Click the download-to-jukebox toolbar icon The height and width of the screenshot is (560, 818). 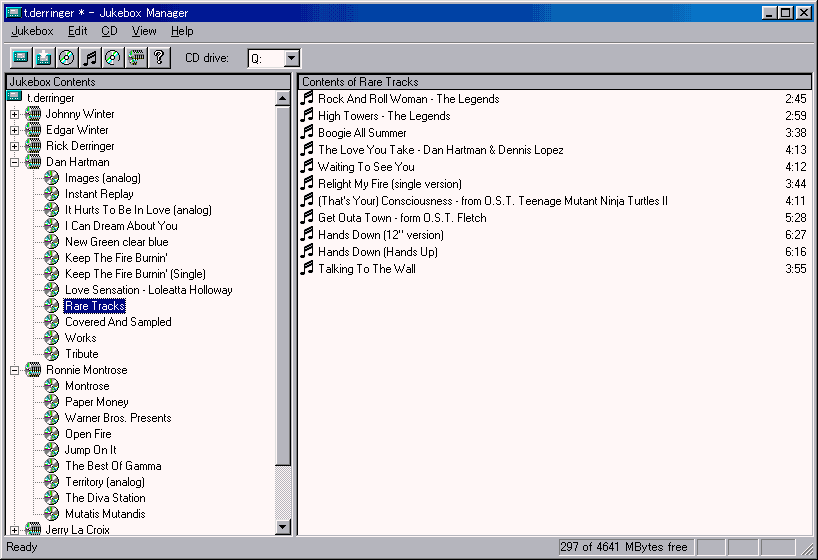click(x=43, y=58)
